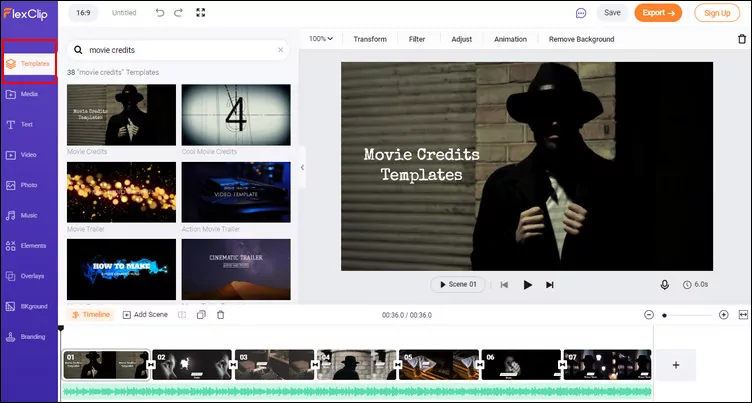
Task: Click the microphone voiceover icon
Action: [x=664, y=285]
